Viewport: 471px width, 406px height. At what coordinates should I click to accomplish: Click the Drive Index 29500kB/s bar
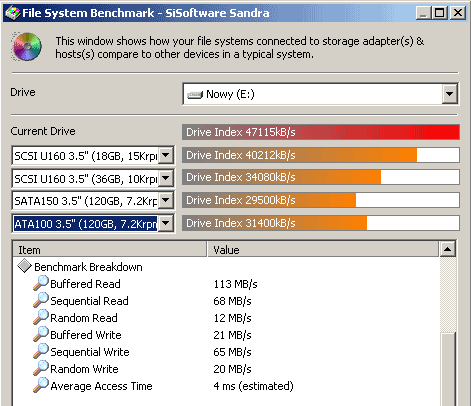(321, 200)
